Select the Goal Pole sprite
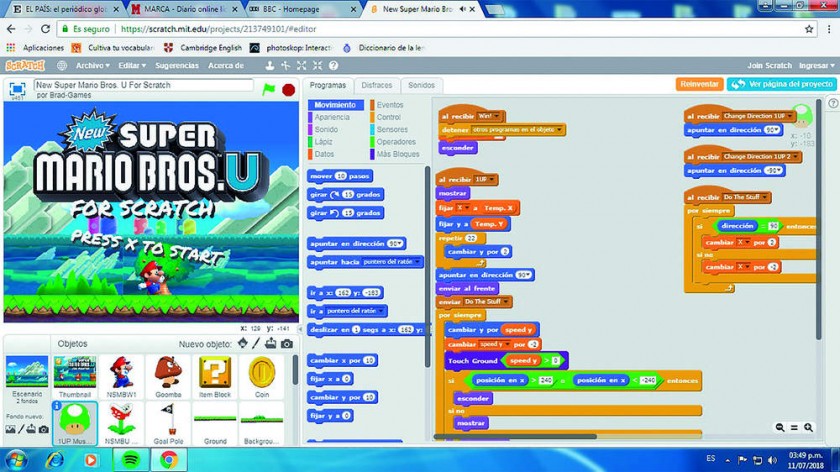The height and width of the screenshot is (472, 840). click(168, 423)
